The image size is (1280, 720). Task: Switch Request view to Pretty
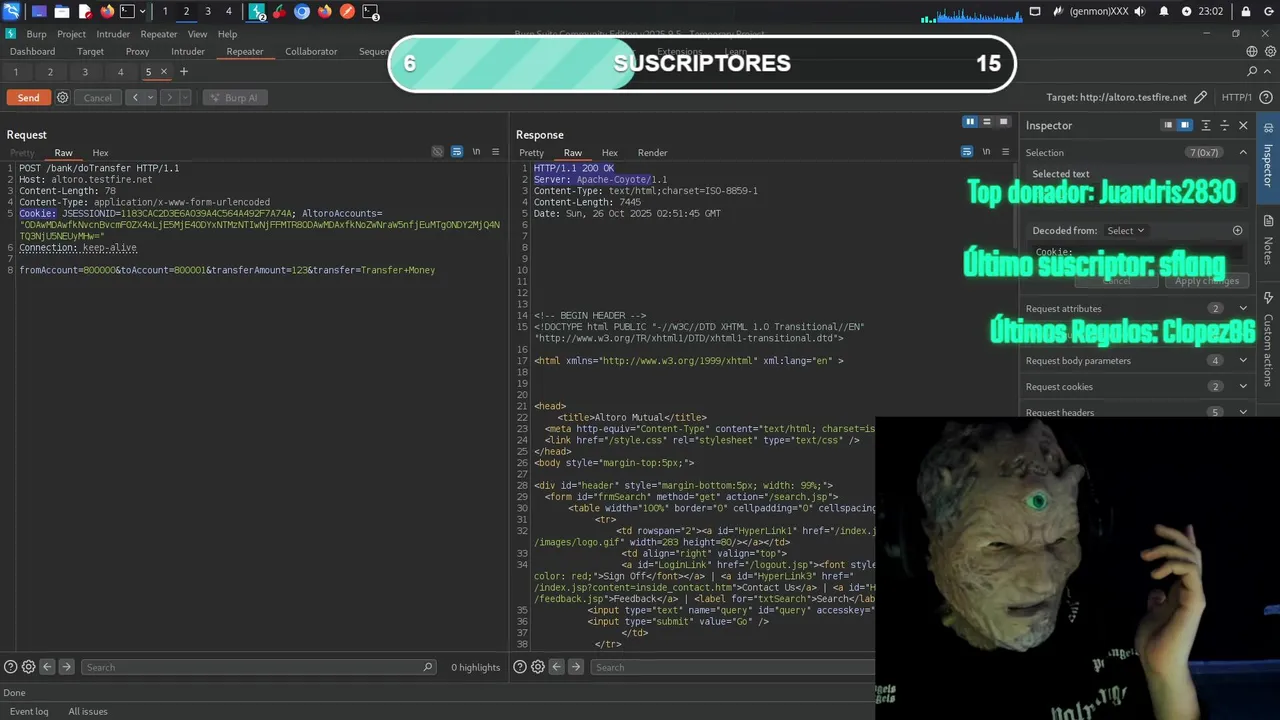[22, 153]
